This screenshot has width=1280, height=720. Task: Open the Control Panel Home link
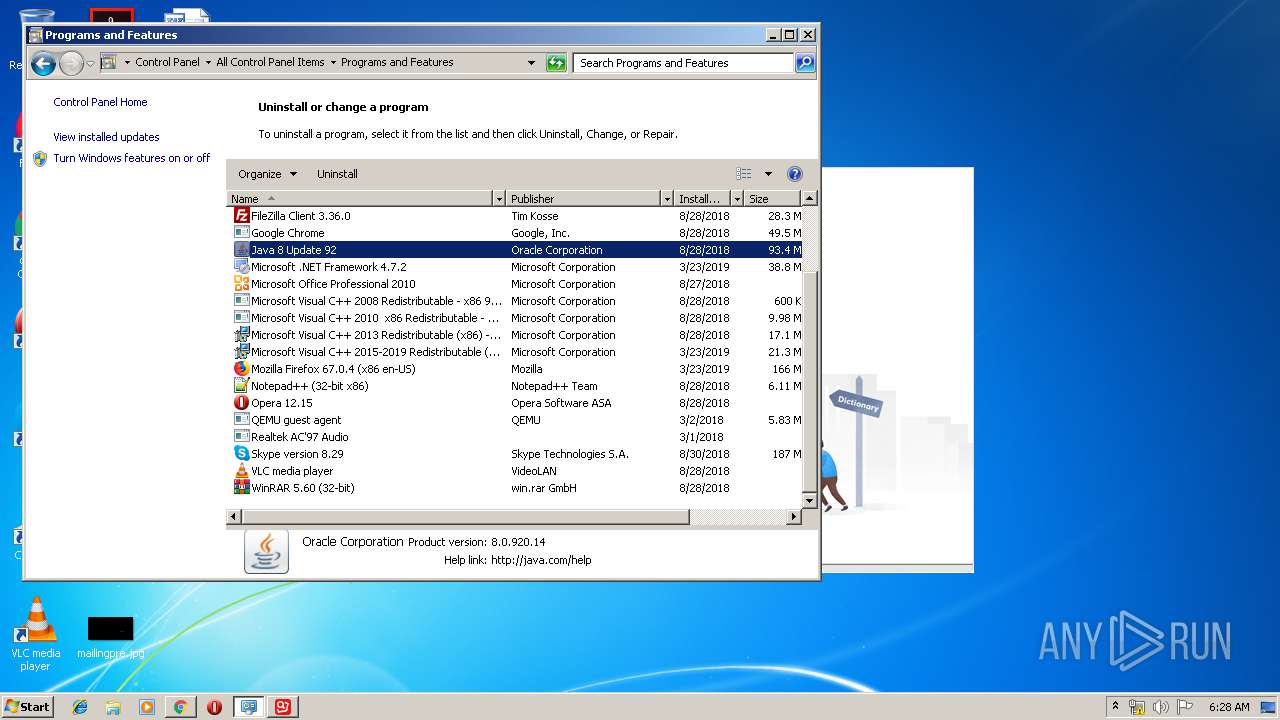click(100, 102)
